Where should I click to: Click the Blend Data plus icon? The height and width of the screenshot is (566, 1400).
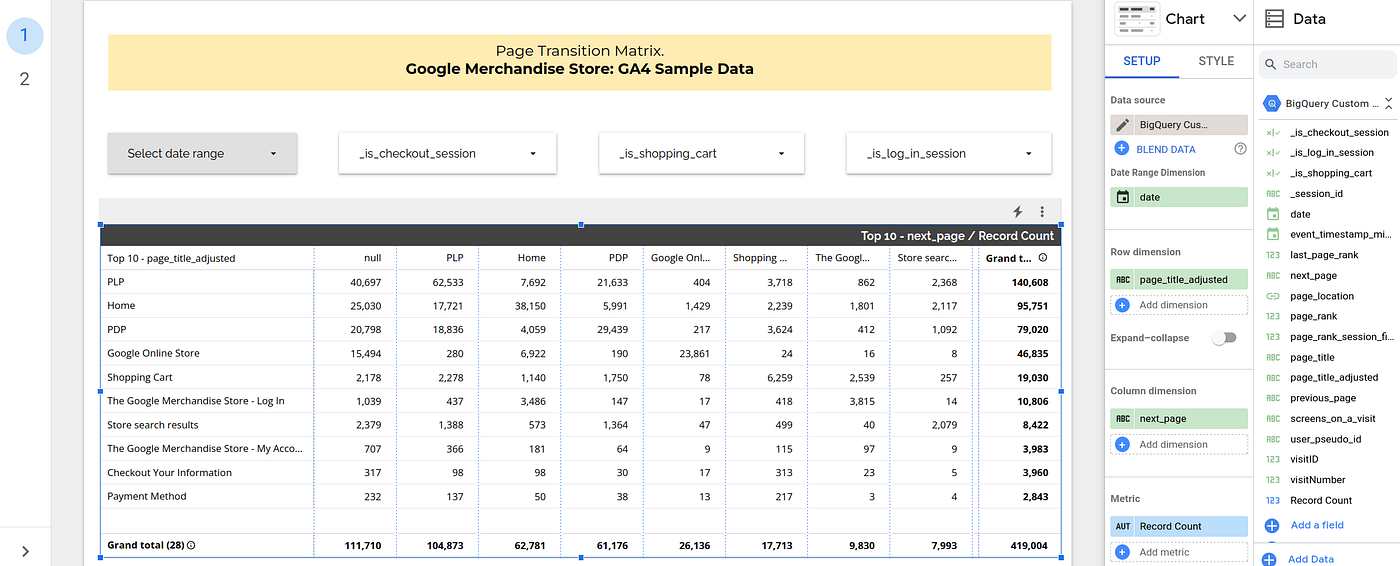(x=1122, y=149)
